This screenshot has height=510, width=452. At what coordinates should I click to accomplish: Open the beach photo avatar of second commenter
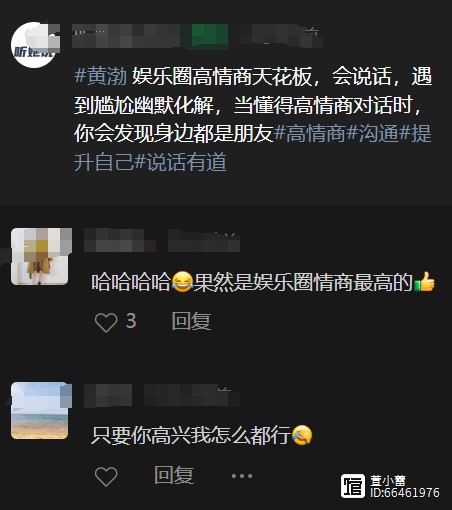pos(40,411)
